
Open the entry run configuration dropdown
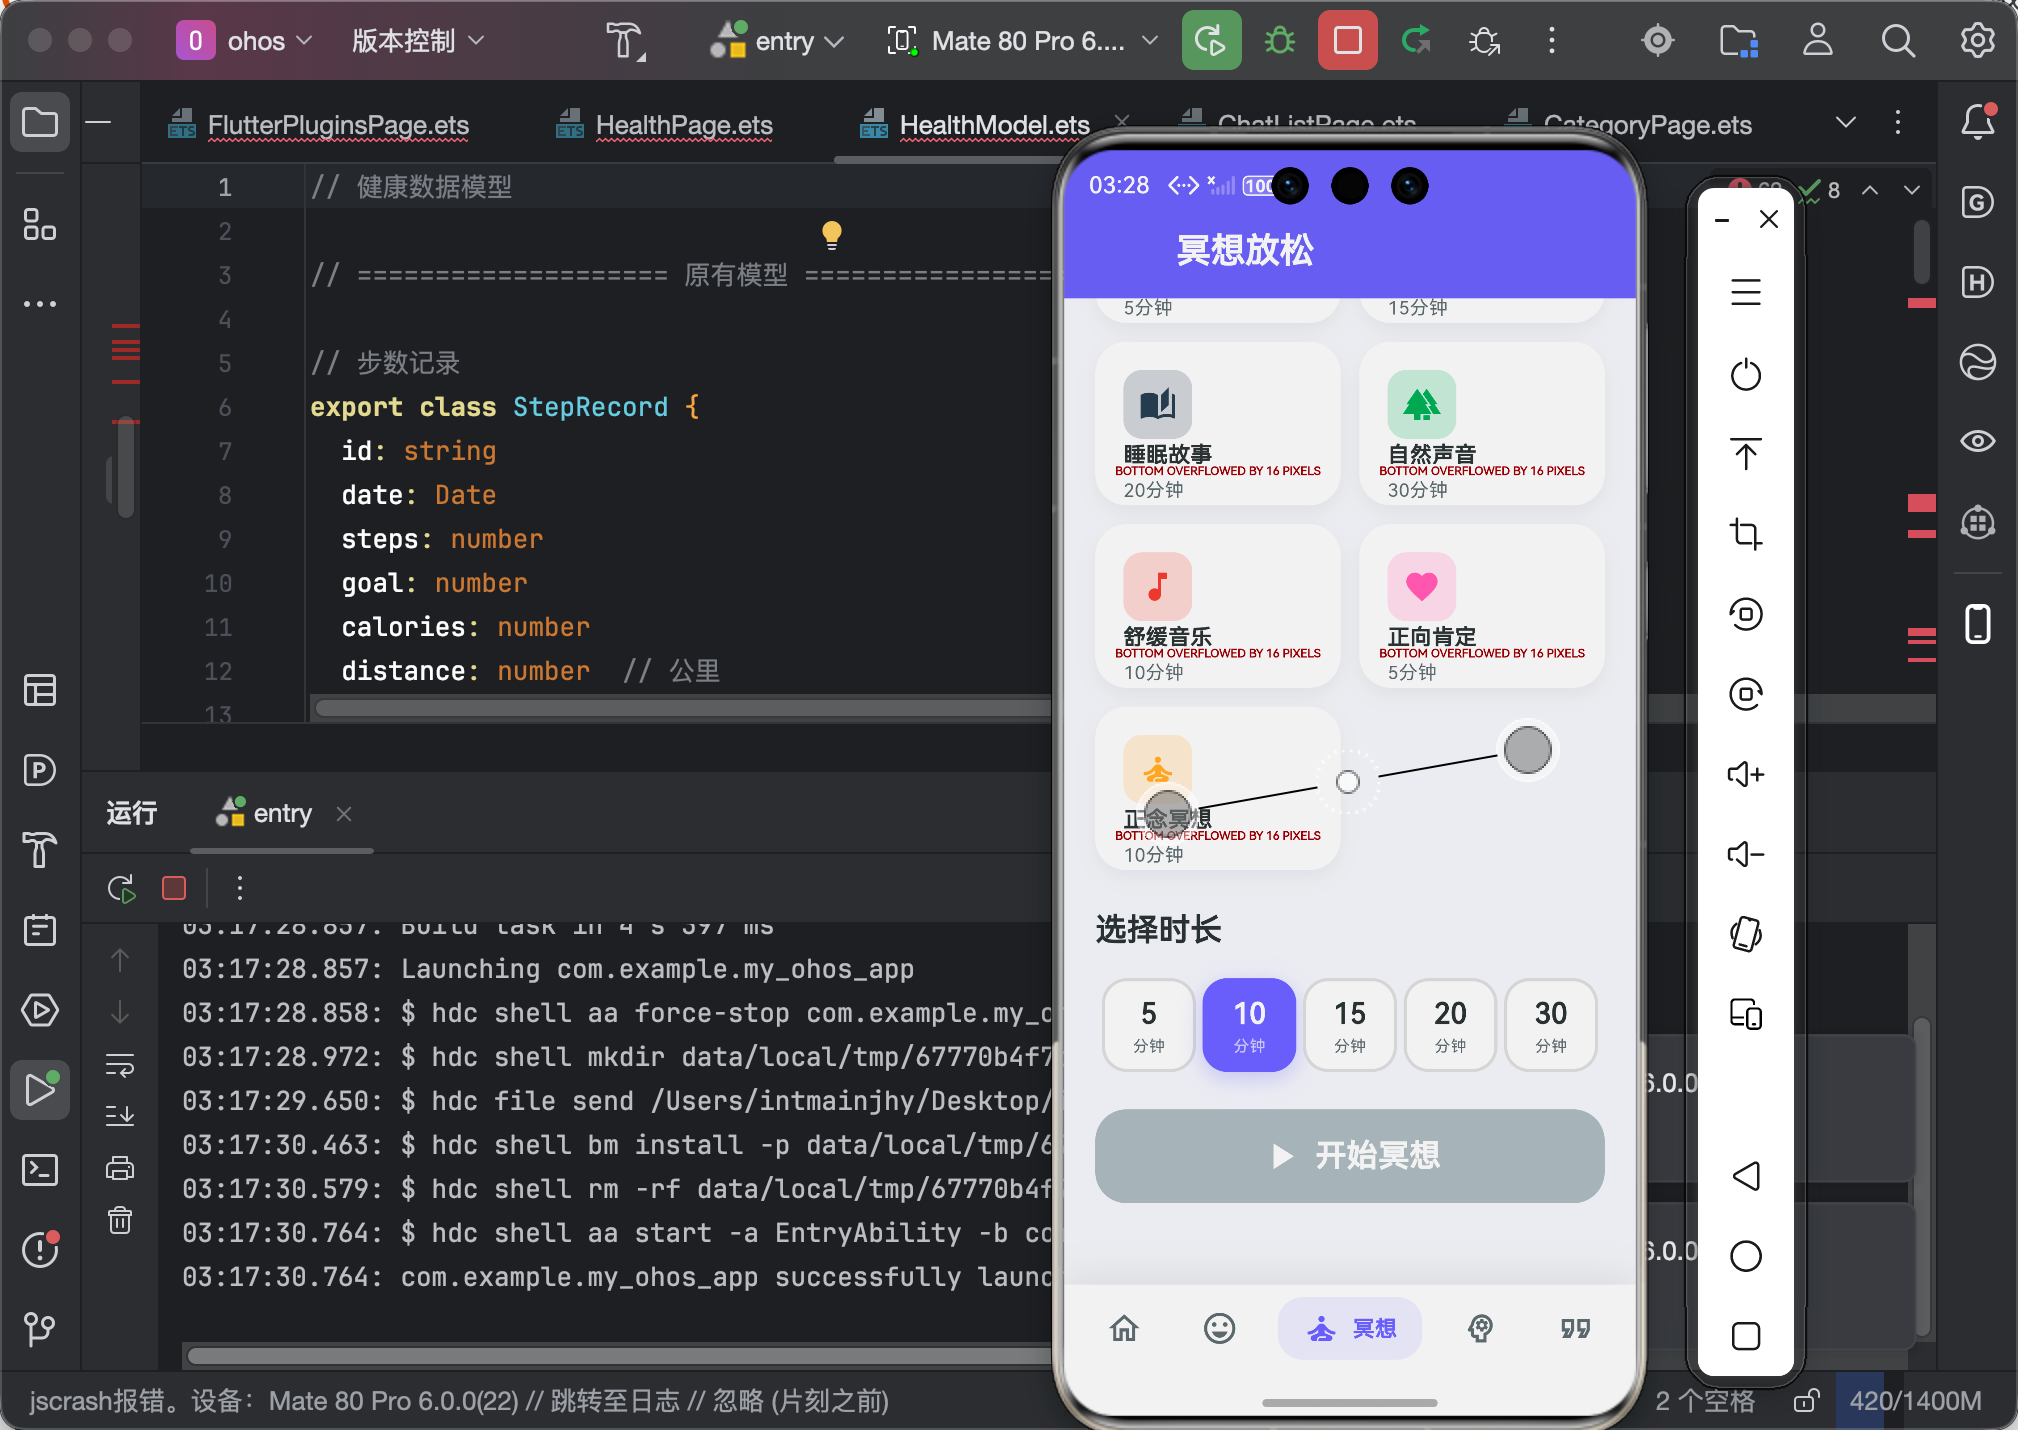(x=777, y=41)
